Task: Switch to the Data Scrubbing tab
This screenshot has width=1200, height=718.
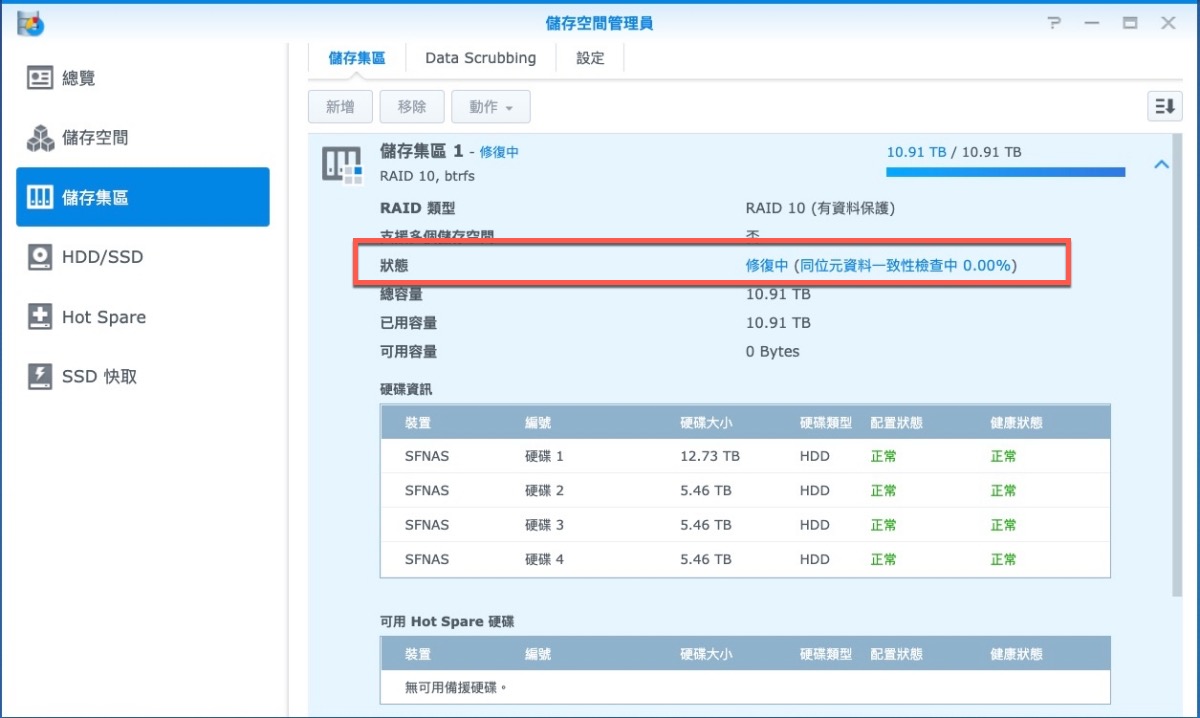Action: 480,58
